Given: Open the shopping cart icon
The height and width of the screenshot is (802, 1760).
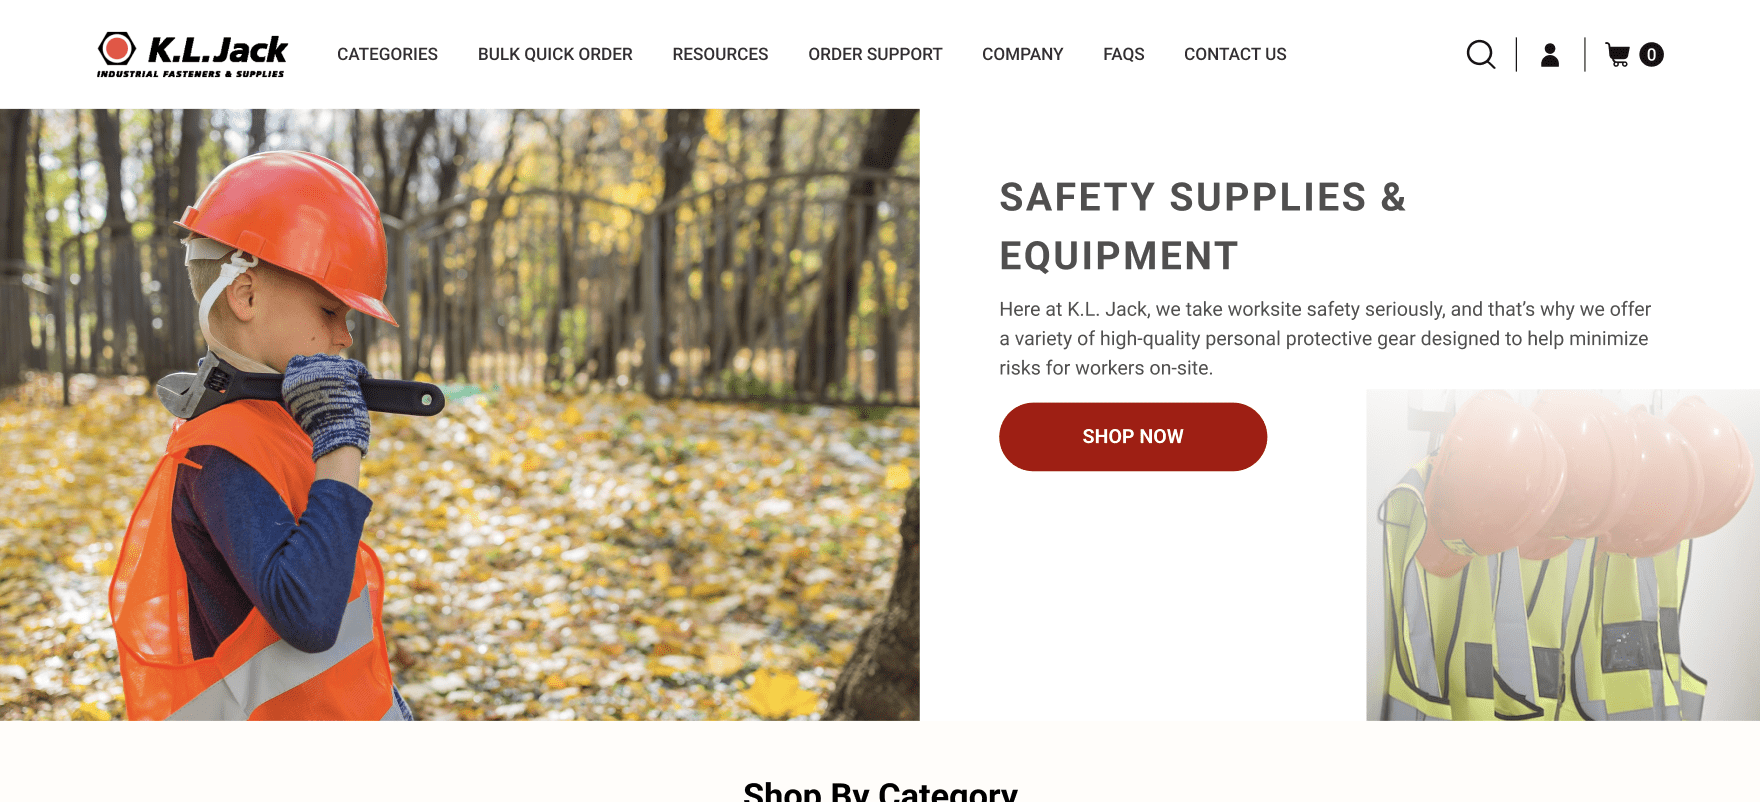Looking at the screenshot, I should 1618,54.
